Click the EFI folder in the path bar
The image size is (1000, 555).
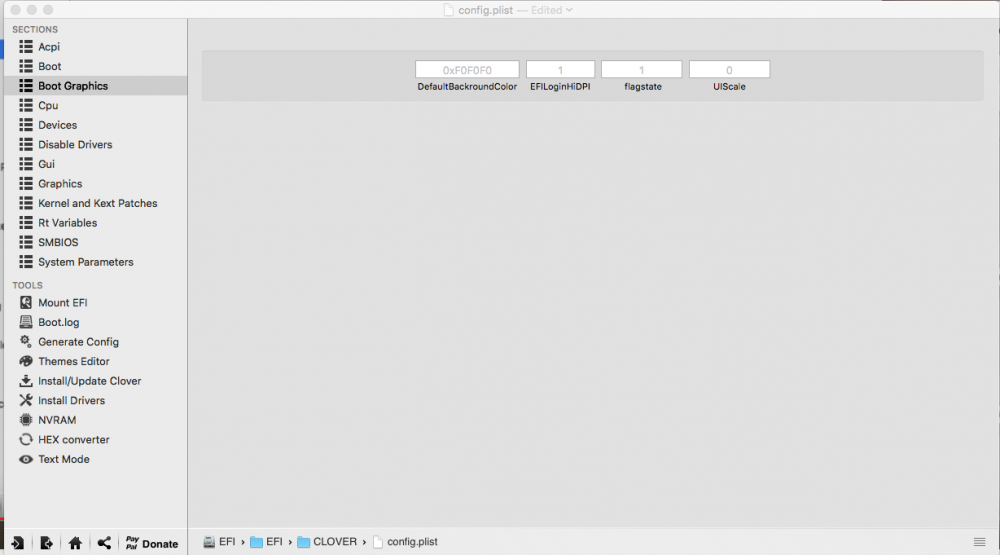[x=267, y=542]
